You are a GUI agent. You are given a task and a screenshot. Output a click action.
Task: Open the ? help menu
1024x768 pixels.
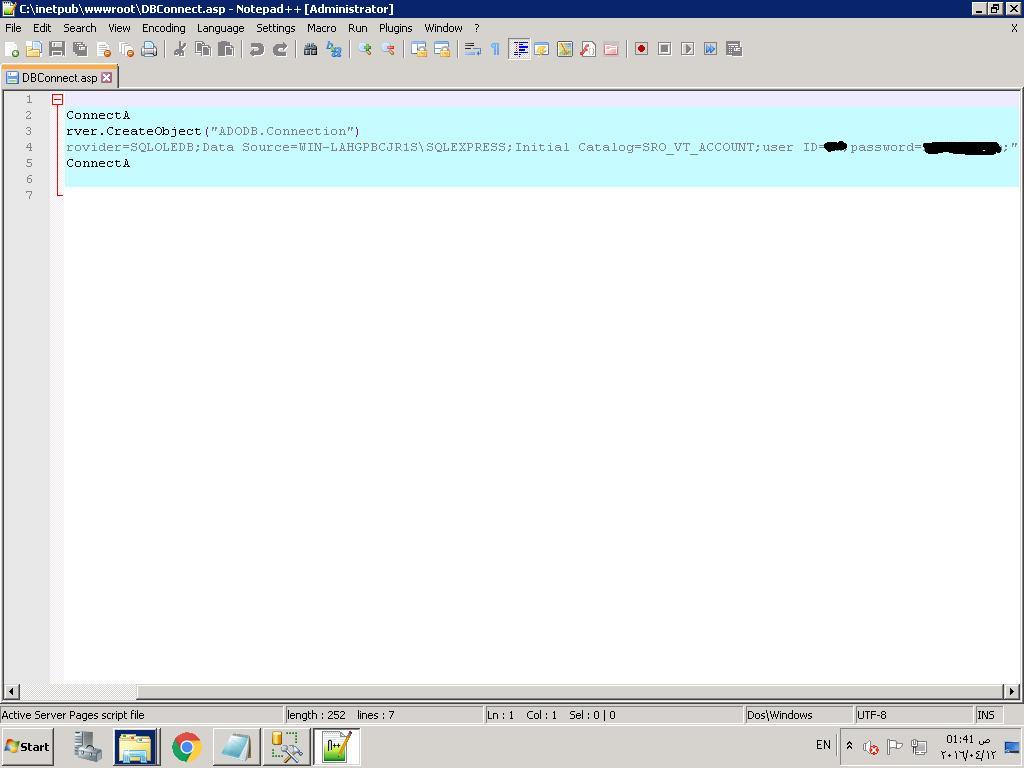(477, 28)
